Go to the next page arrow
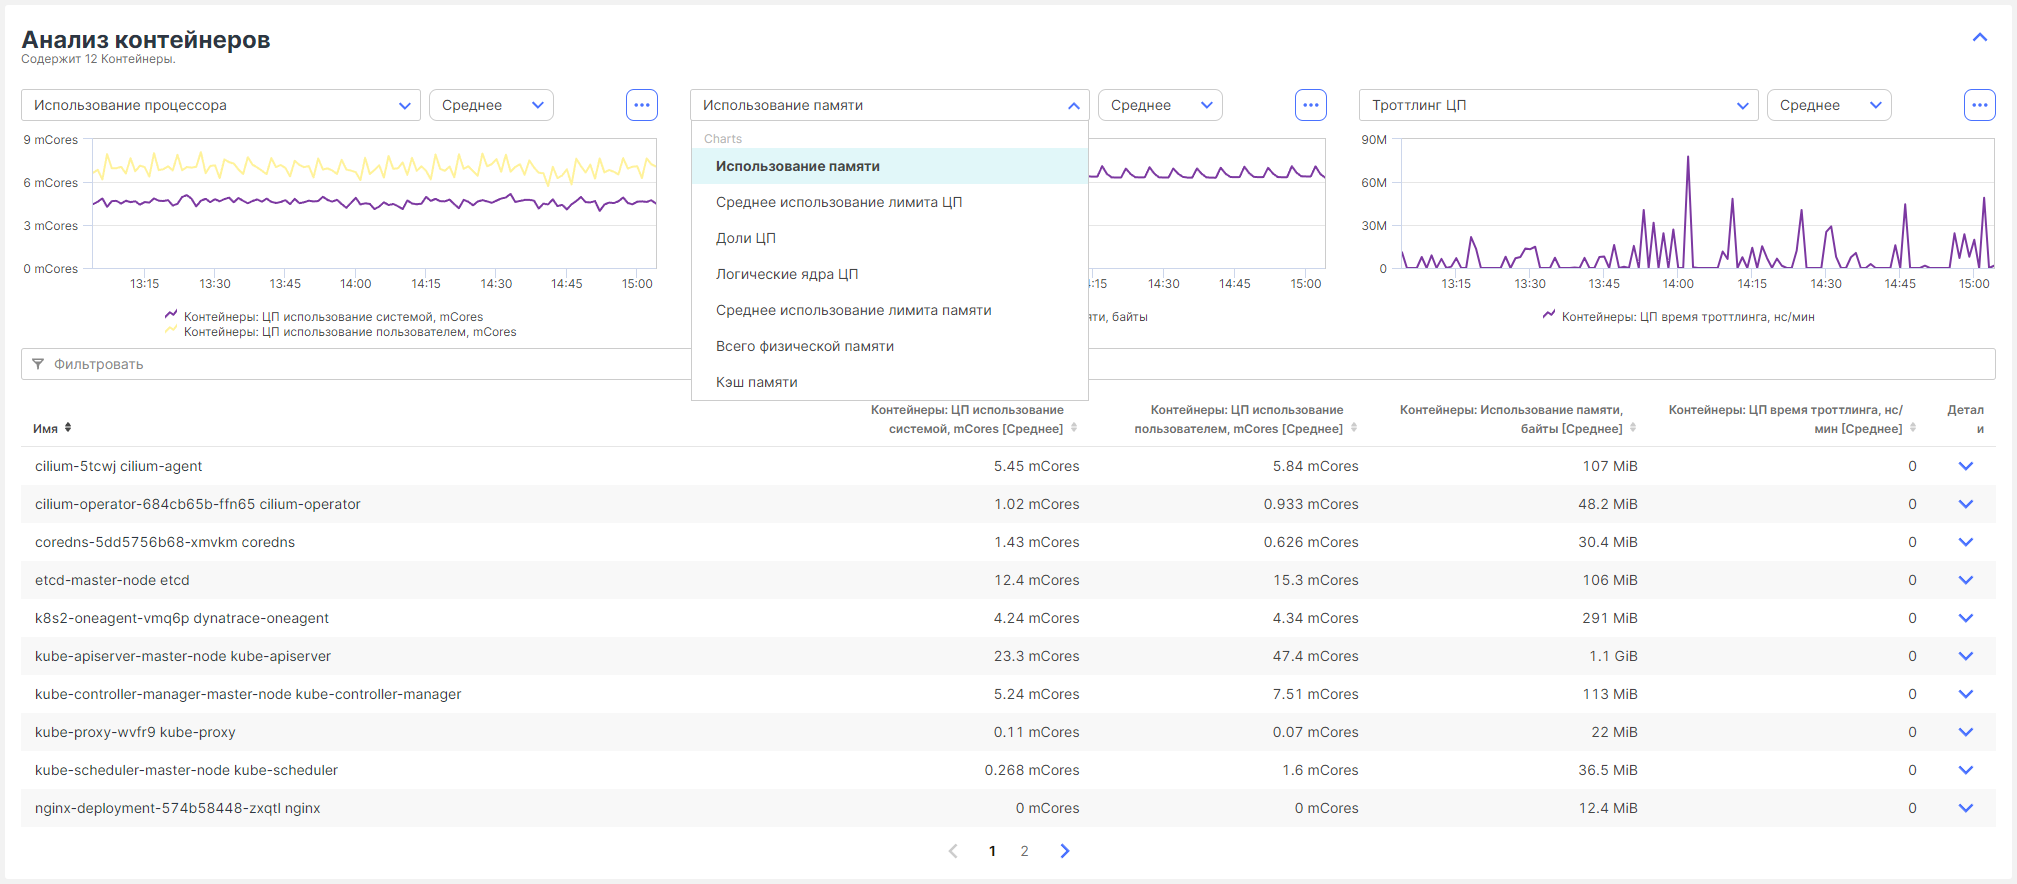 1064,851
